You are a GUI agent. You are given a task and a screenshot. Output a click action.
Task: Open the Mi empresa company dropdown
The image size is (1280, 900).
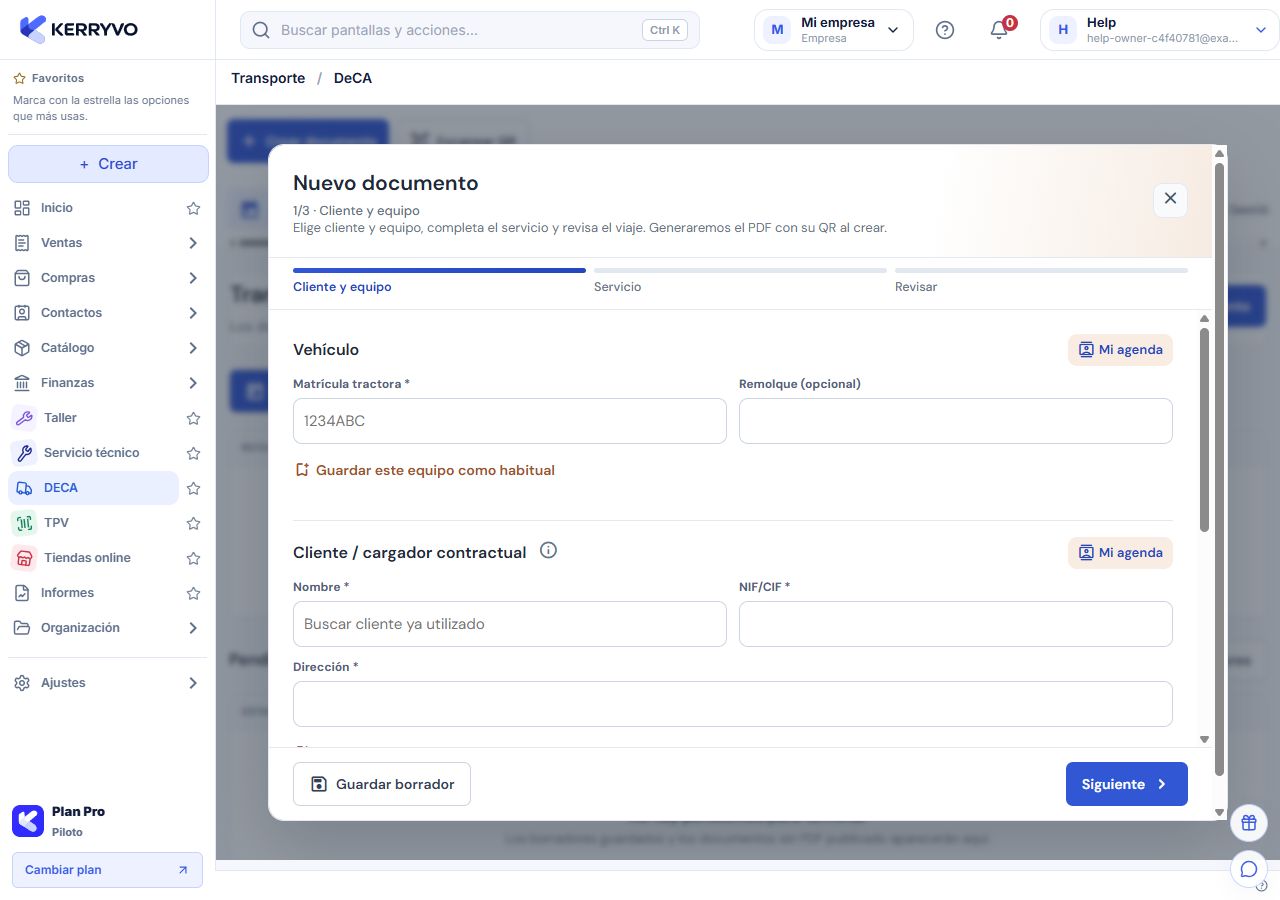pyautogui.click(x=833, y=30)
